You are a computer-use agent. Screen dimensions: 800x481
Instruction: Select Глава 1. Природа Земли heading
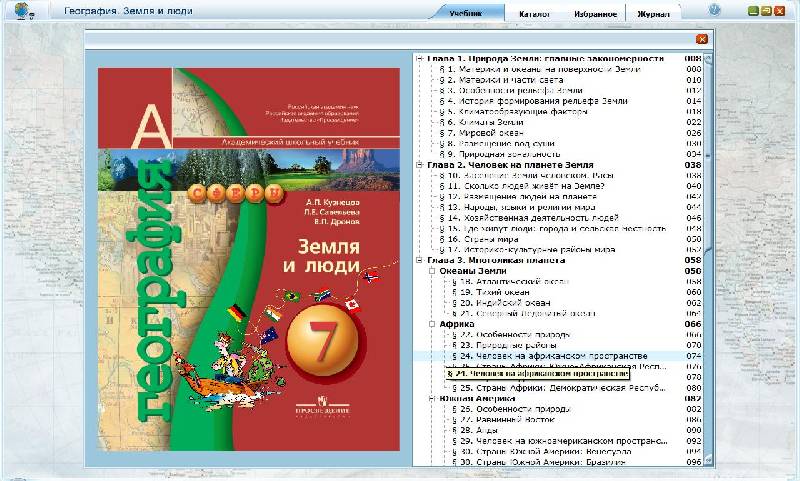tap(545, 59)
